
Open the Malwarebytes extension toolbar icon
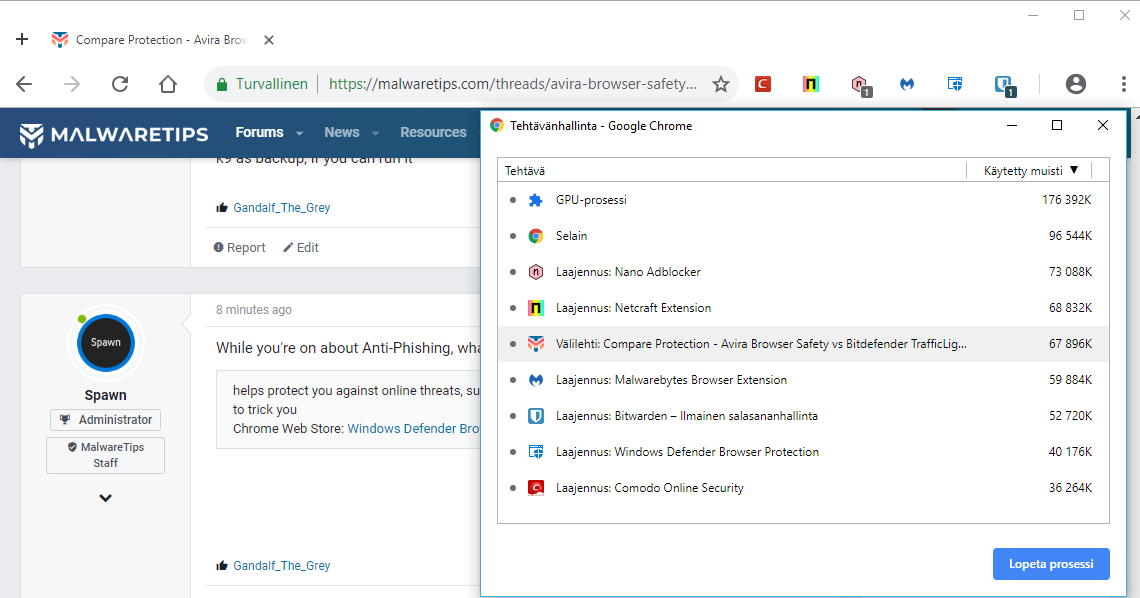pos(907,84)
